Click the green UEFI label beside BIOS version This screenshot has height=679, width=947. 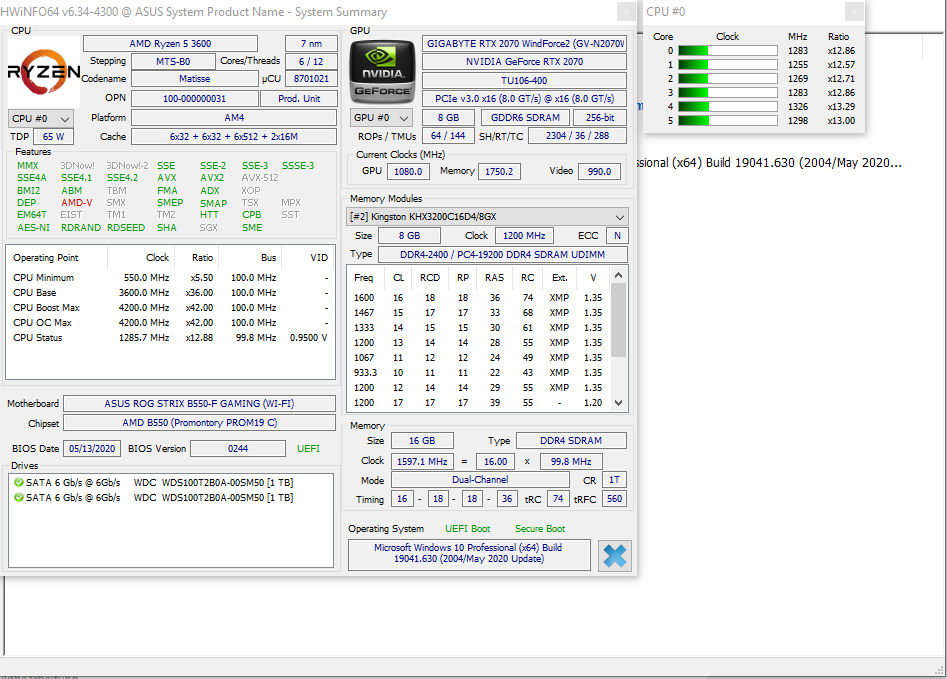tap(308, 449)
